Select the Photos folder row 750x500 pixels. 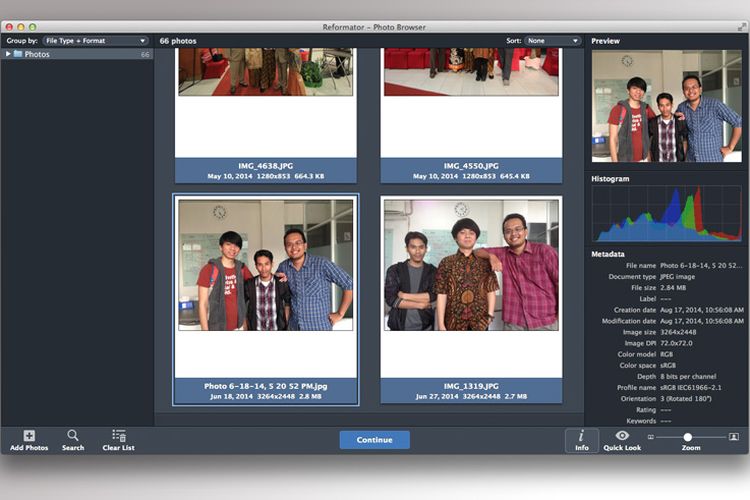(x=77, y=54)
